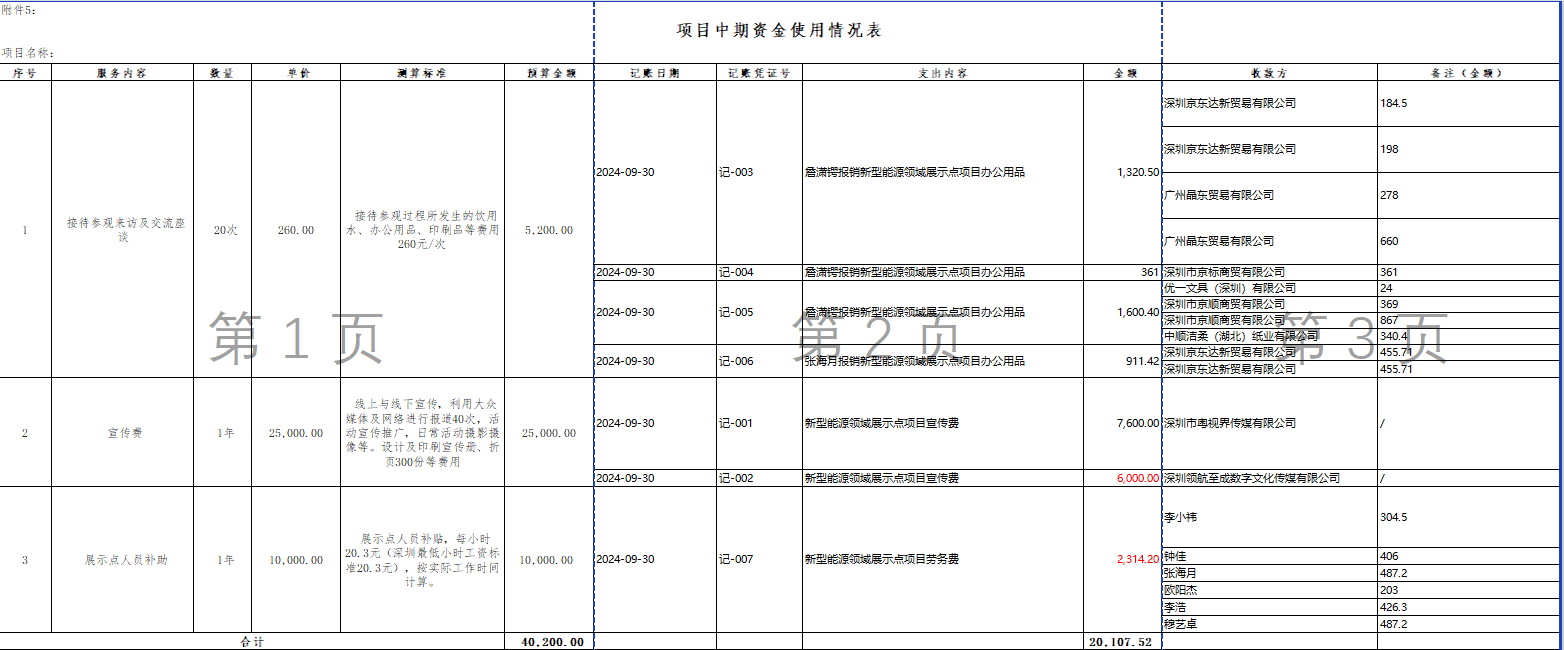This screenshot has width=1564, height=650.
Task: Select the '接待参观来访及交流座谈' cell
Action: click(122, 230)
